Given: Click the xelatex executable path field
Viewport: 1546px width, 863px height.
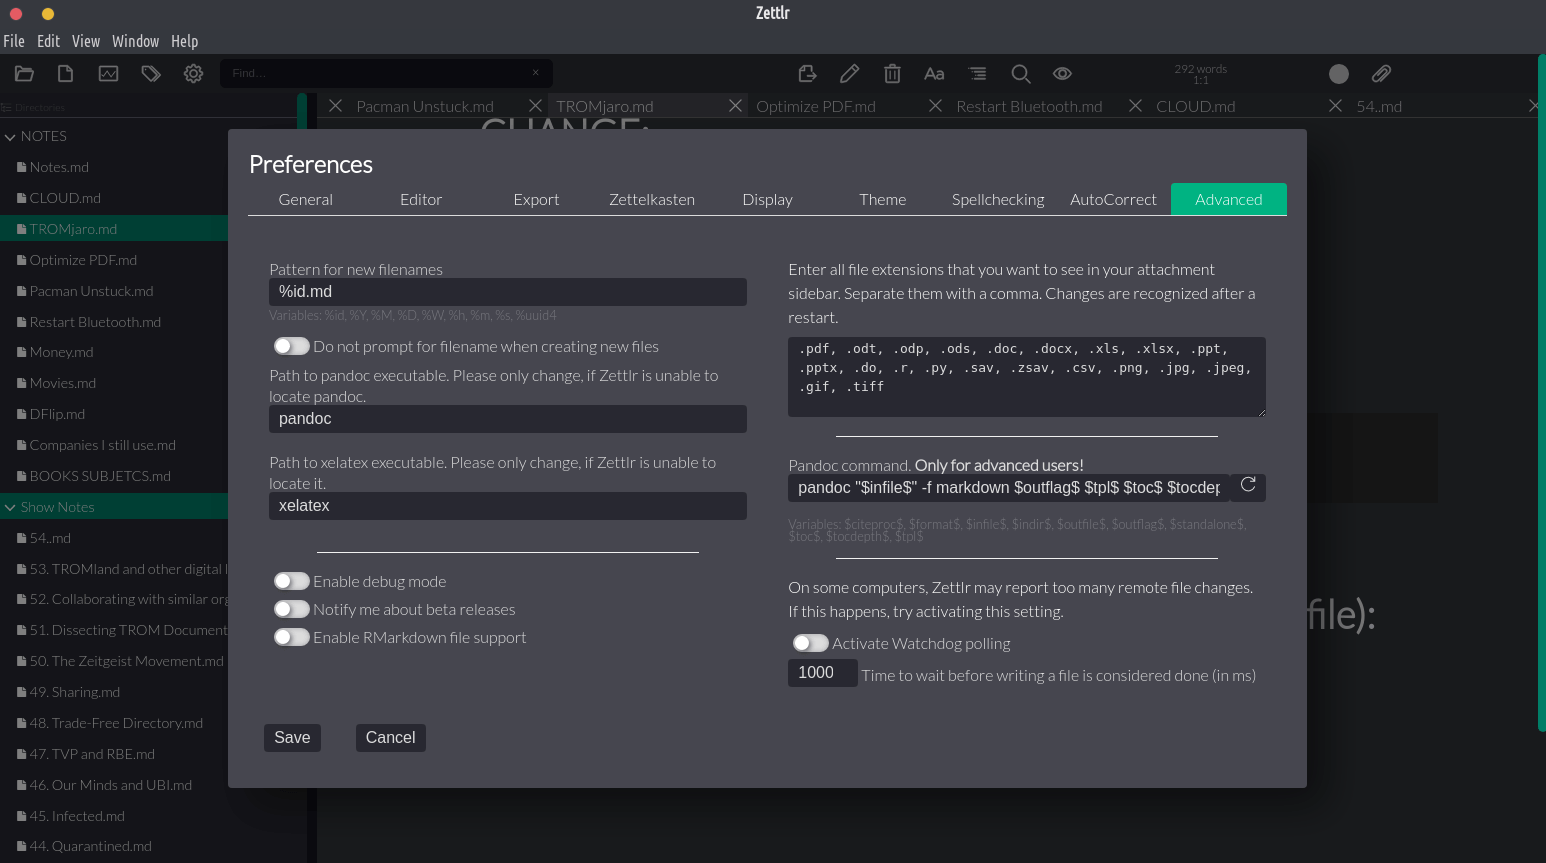Looking at the screenshot, I should [508, 506].
